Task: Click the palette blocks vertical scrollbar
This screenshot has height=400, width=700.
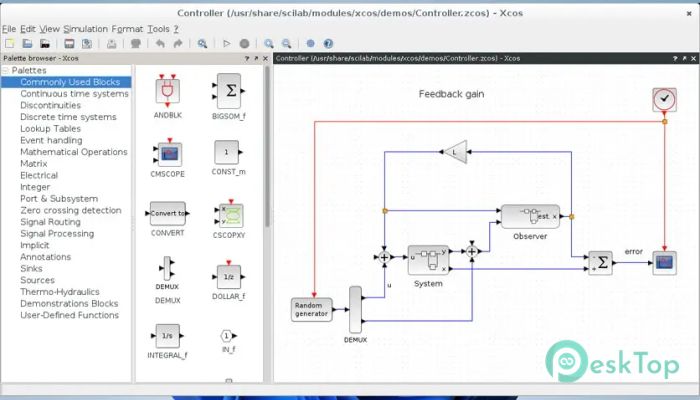Action: [x=267, y=147]
